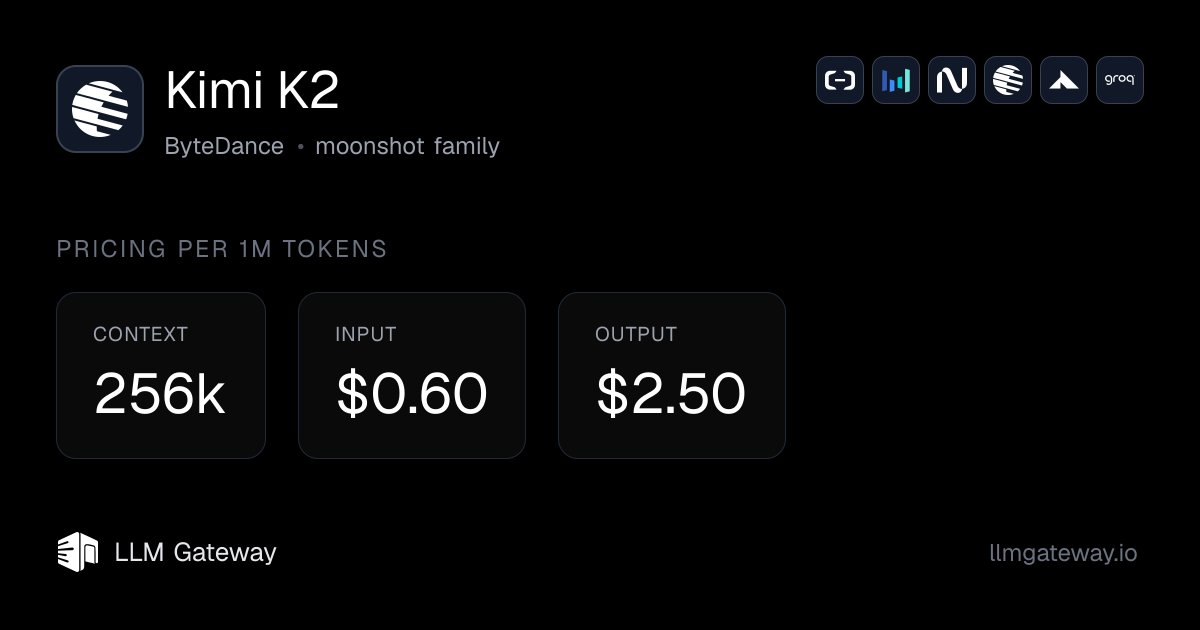Click the Kimi K2 title
The image size is (1200, 630).
tap(252, 92)
